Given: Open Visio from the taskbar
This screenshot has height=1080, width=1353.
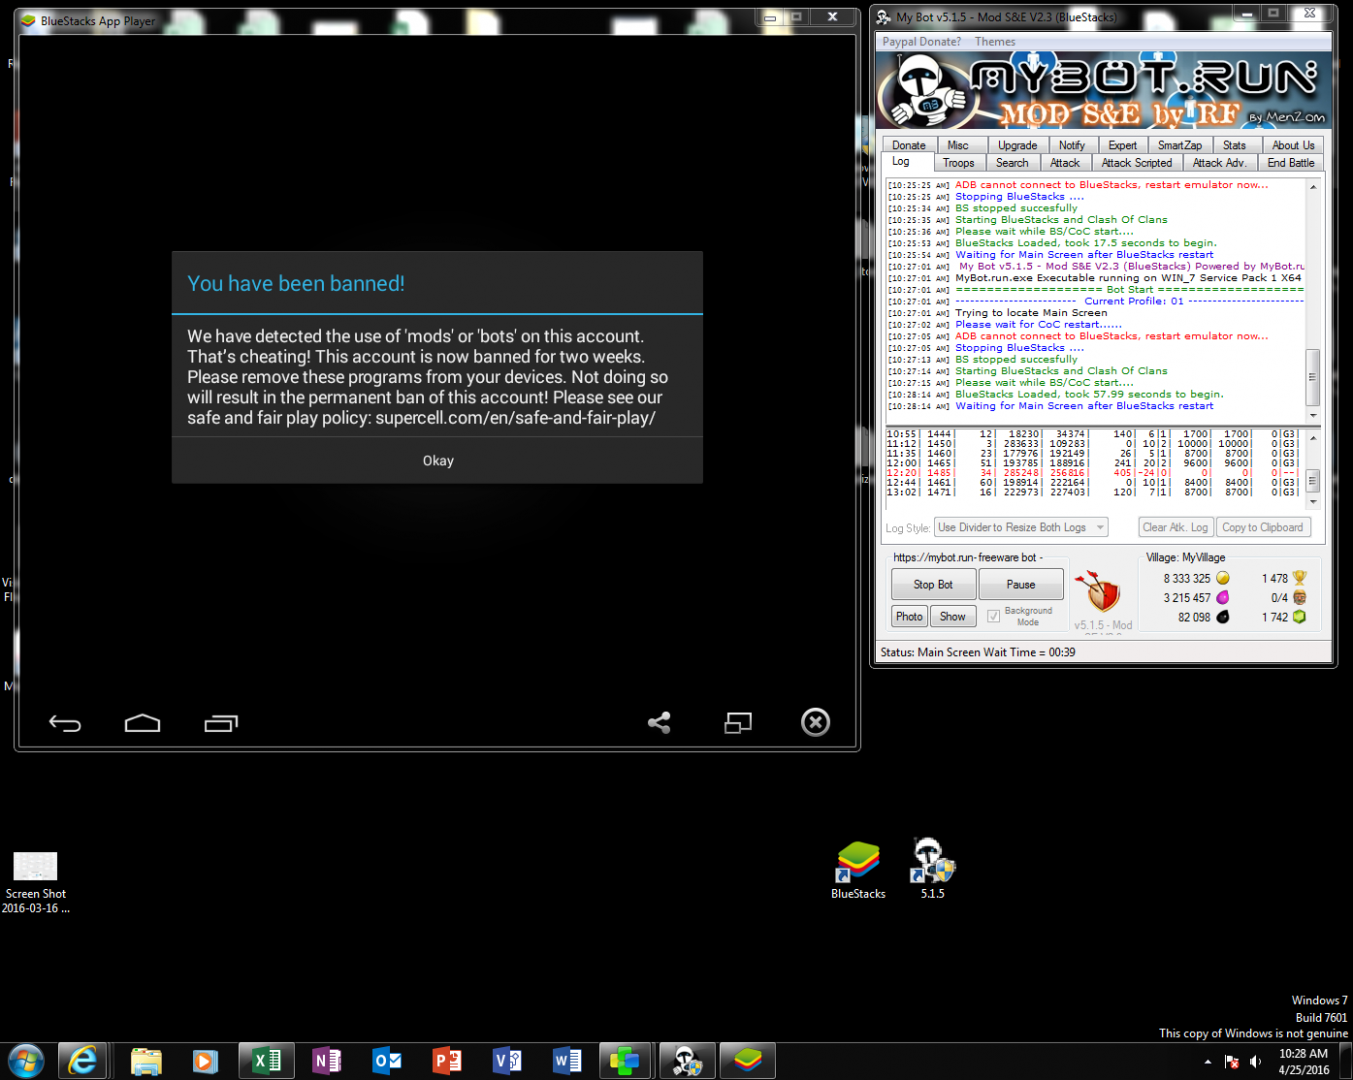Looking at the screenshot, I should click(x=506, y=1060).
